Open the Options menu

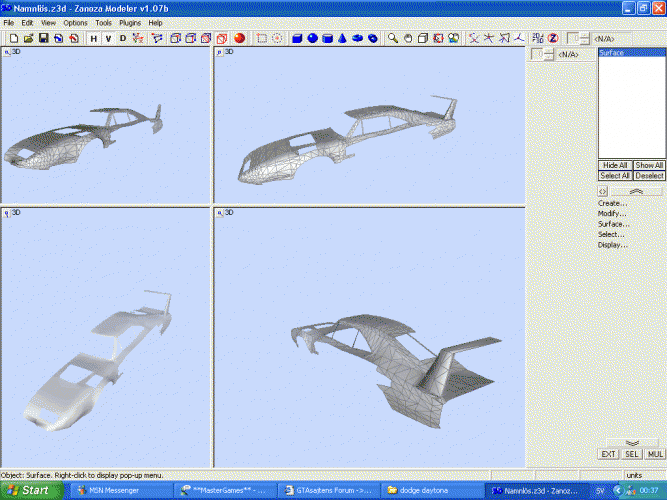click(75, 22)
